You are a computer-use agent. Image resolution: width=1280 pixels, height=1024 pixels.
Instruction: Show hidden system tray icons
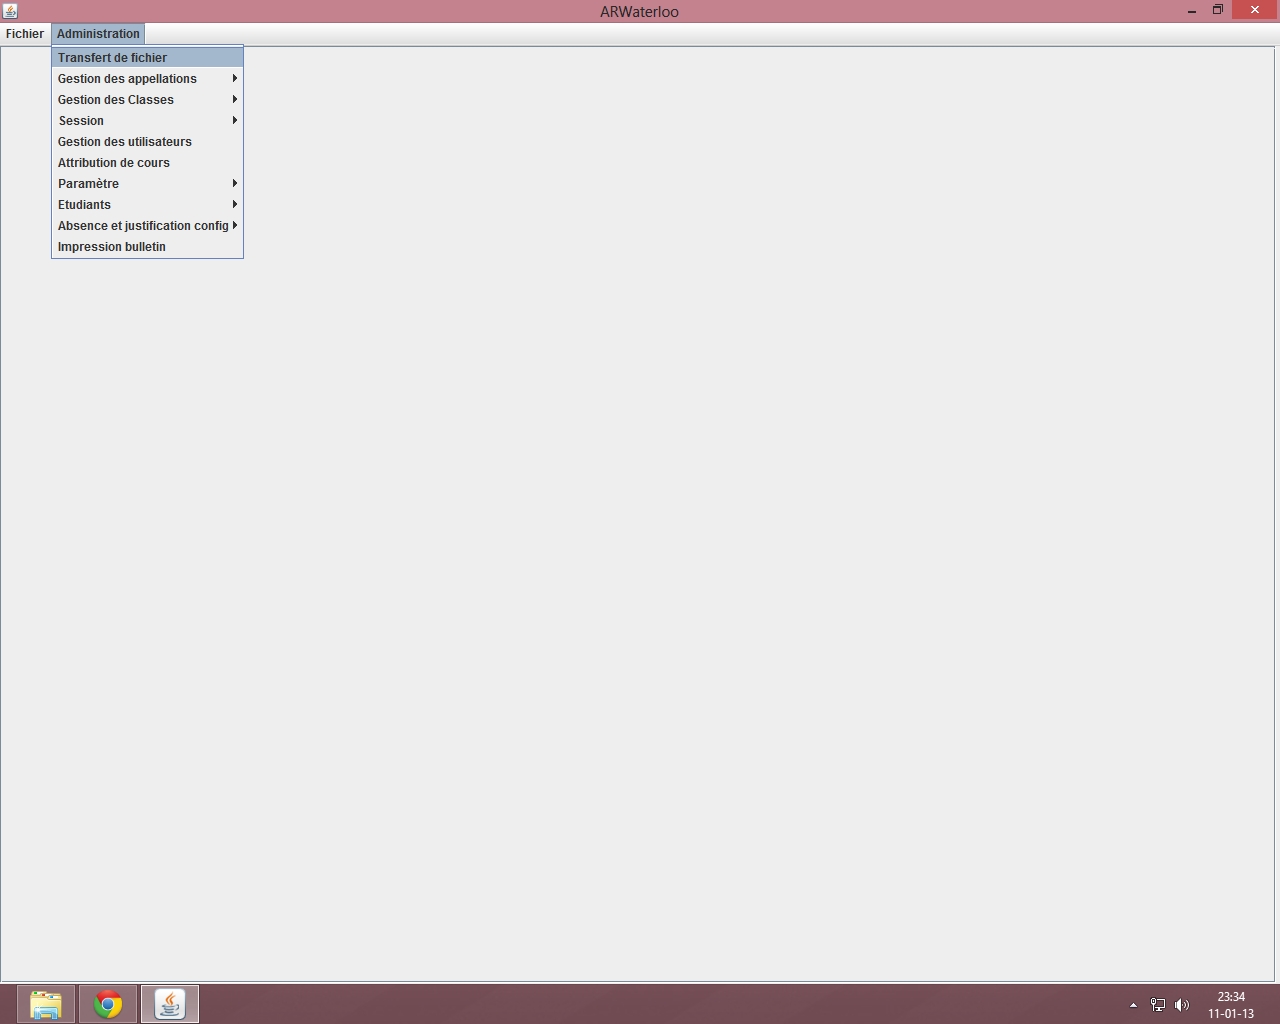pyautogui.click(x=1133, y=1005)
